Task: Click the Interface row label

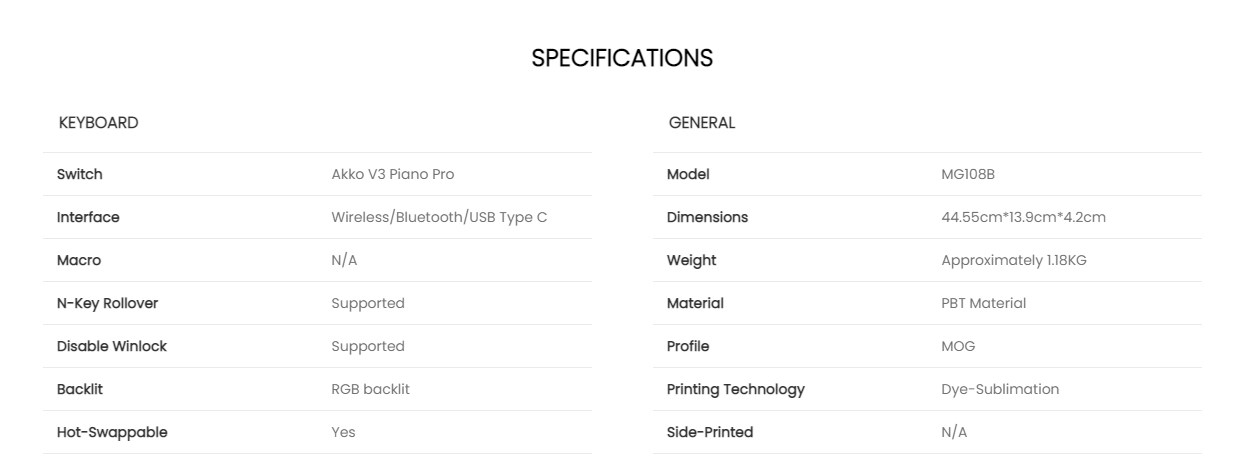Action: point(88,217)
